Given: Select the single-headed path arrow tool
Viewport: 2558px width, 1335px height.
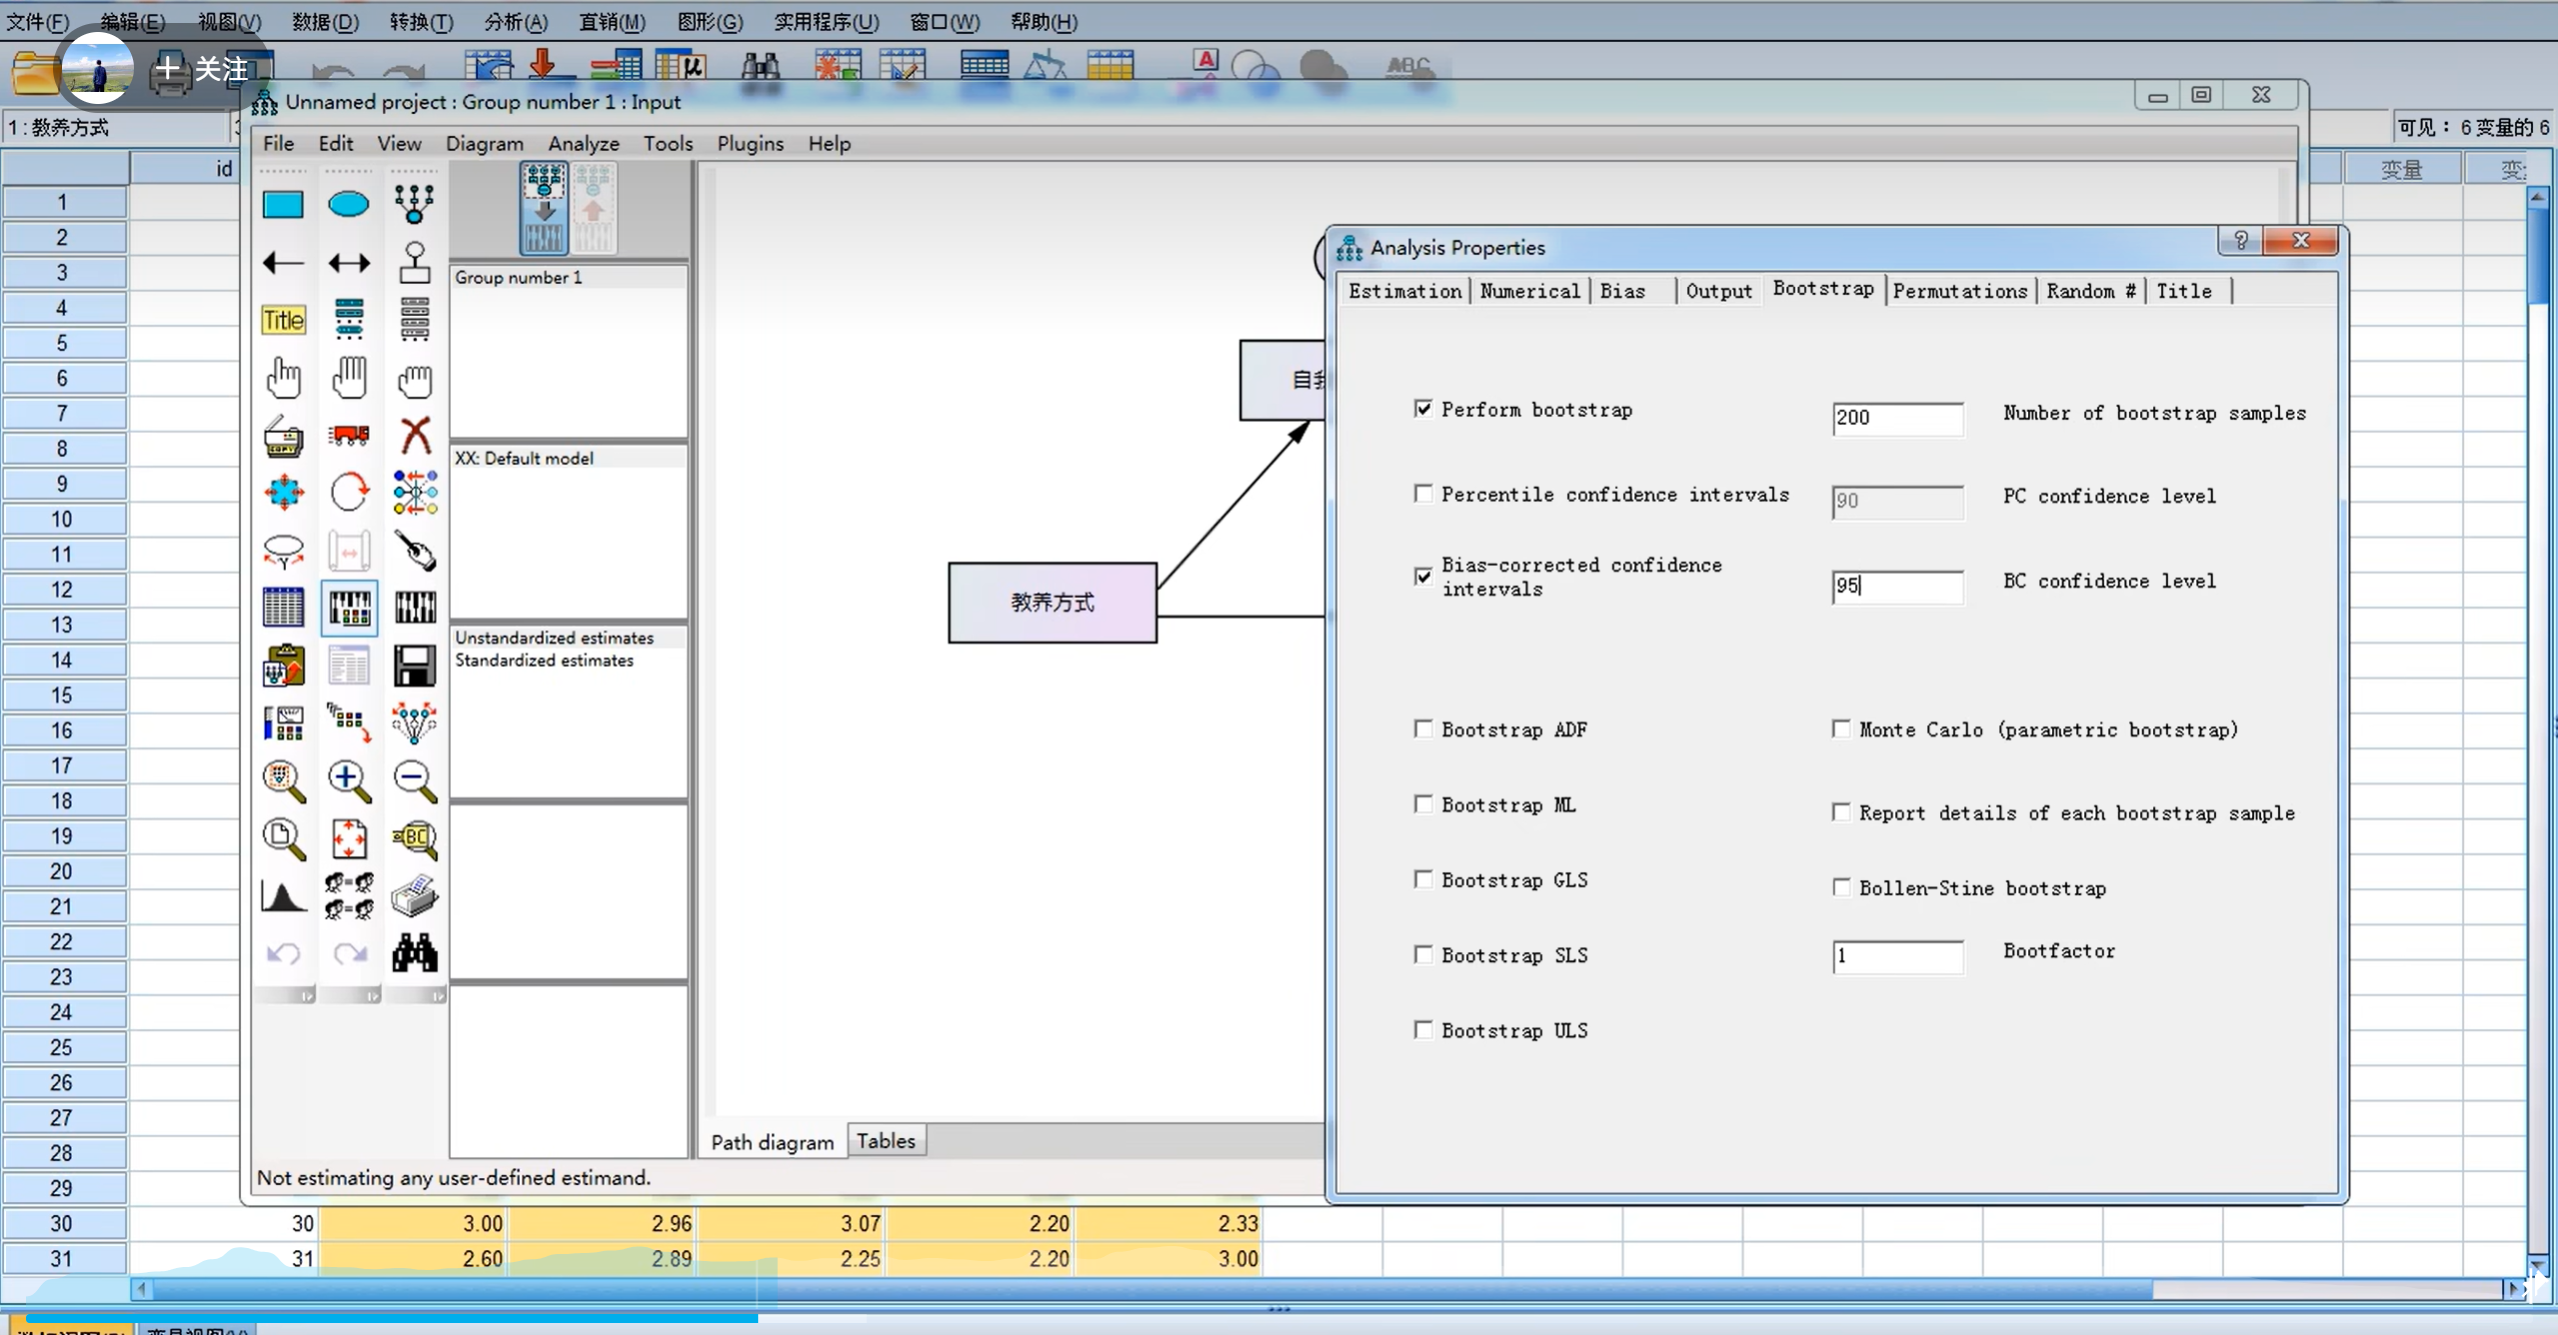Looking at the screenshot, I should pyautogui.click(x=283, y=263).
